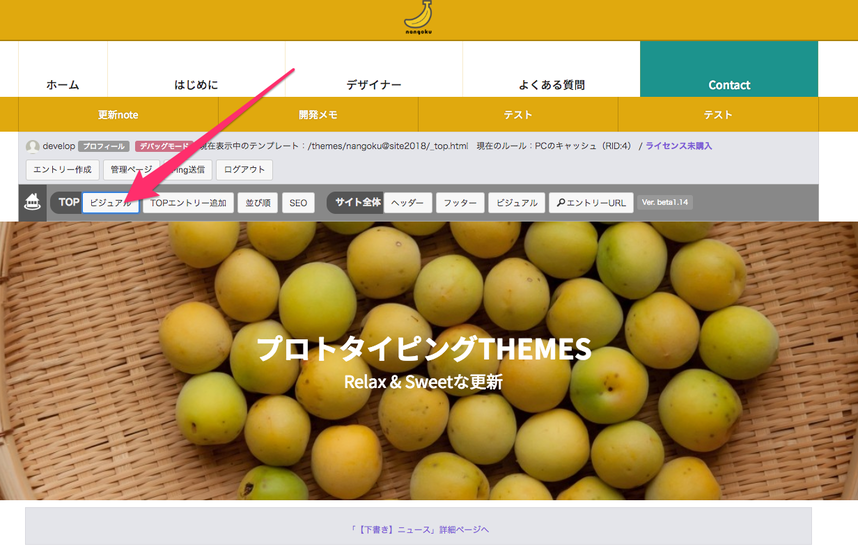Go to the デザイナー page

click(374, 85)
